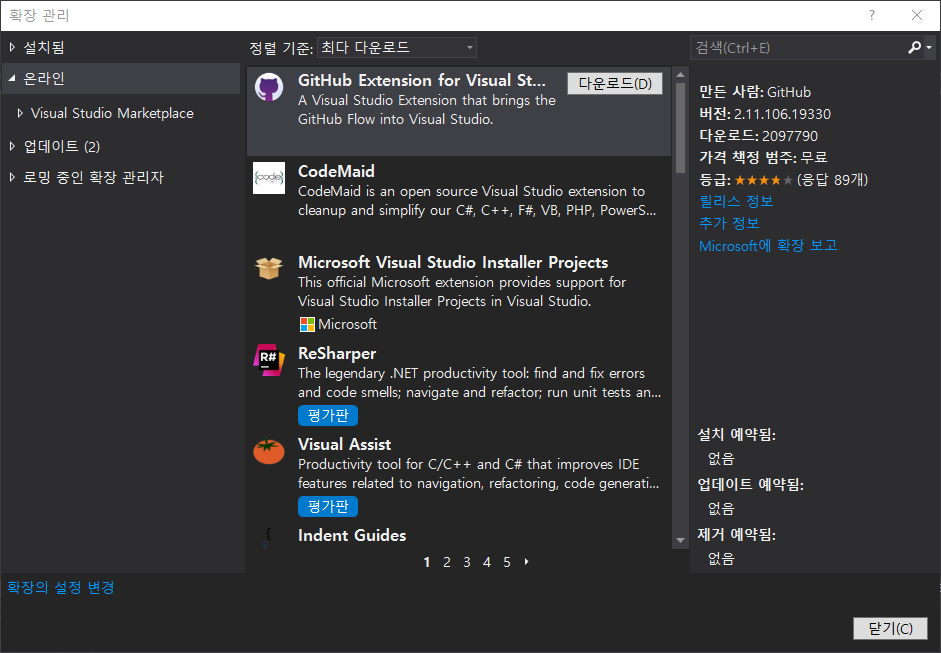Click the 검색(Ctrl+E) search field

click(x=798, y=47)
